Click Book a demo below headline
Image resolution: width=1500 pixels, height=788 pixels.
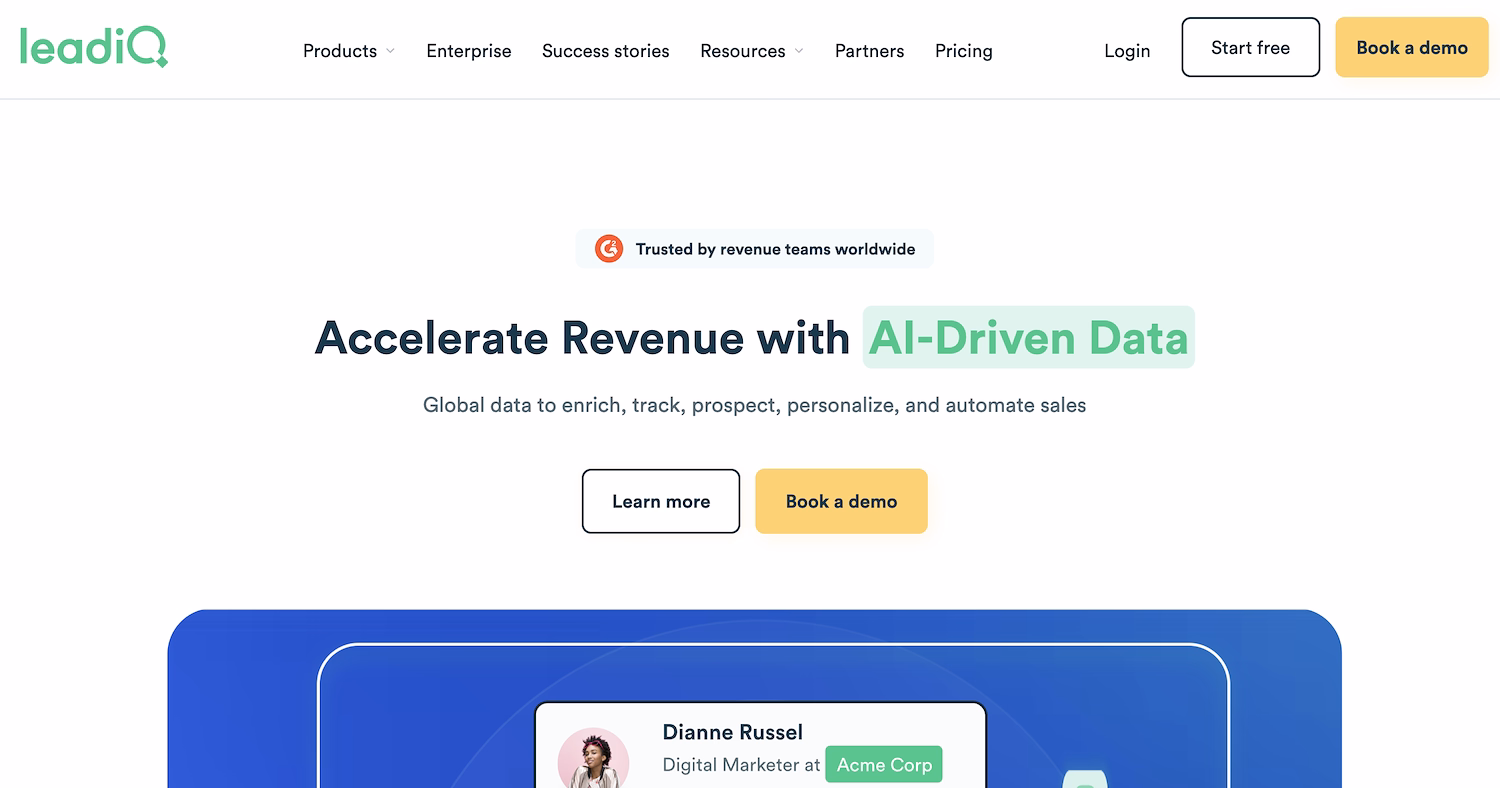pos(842,501)
